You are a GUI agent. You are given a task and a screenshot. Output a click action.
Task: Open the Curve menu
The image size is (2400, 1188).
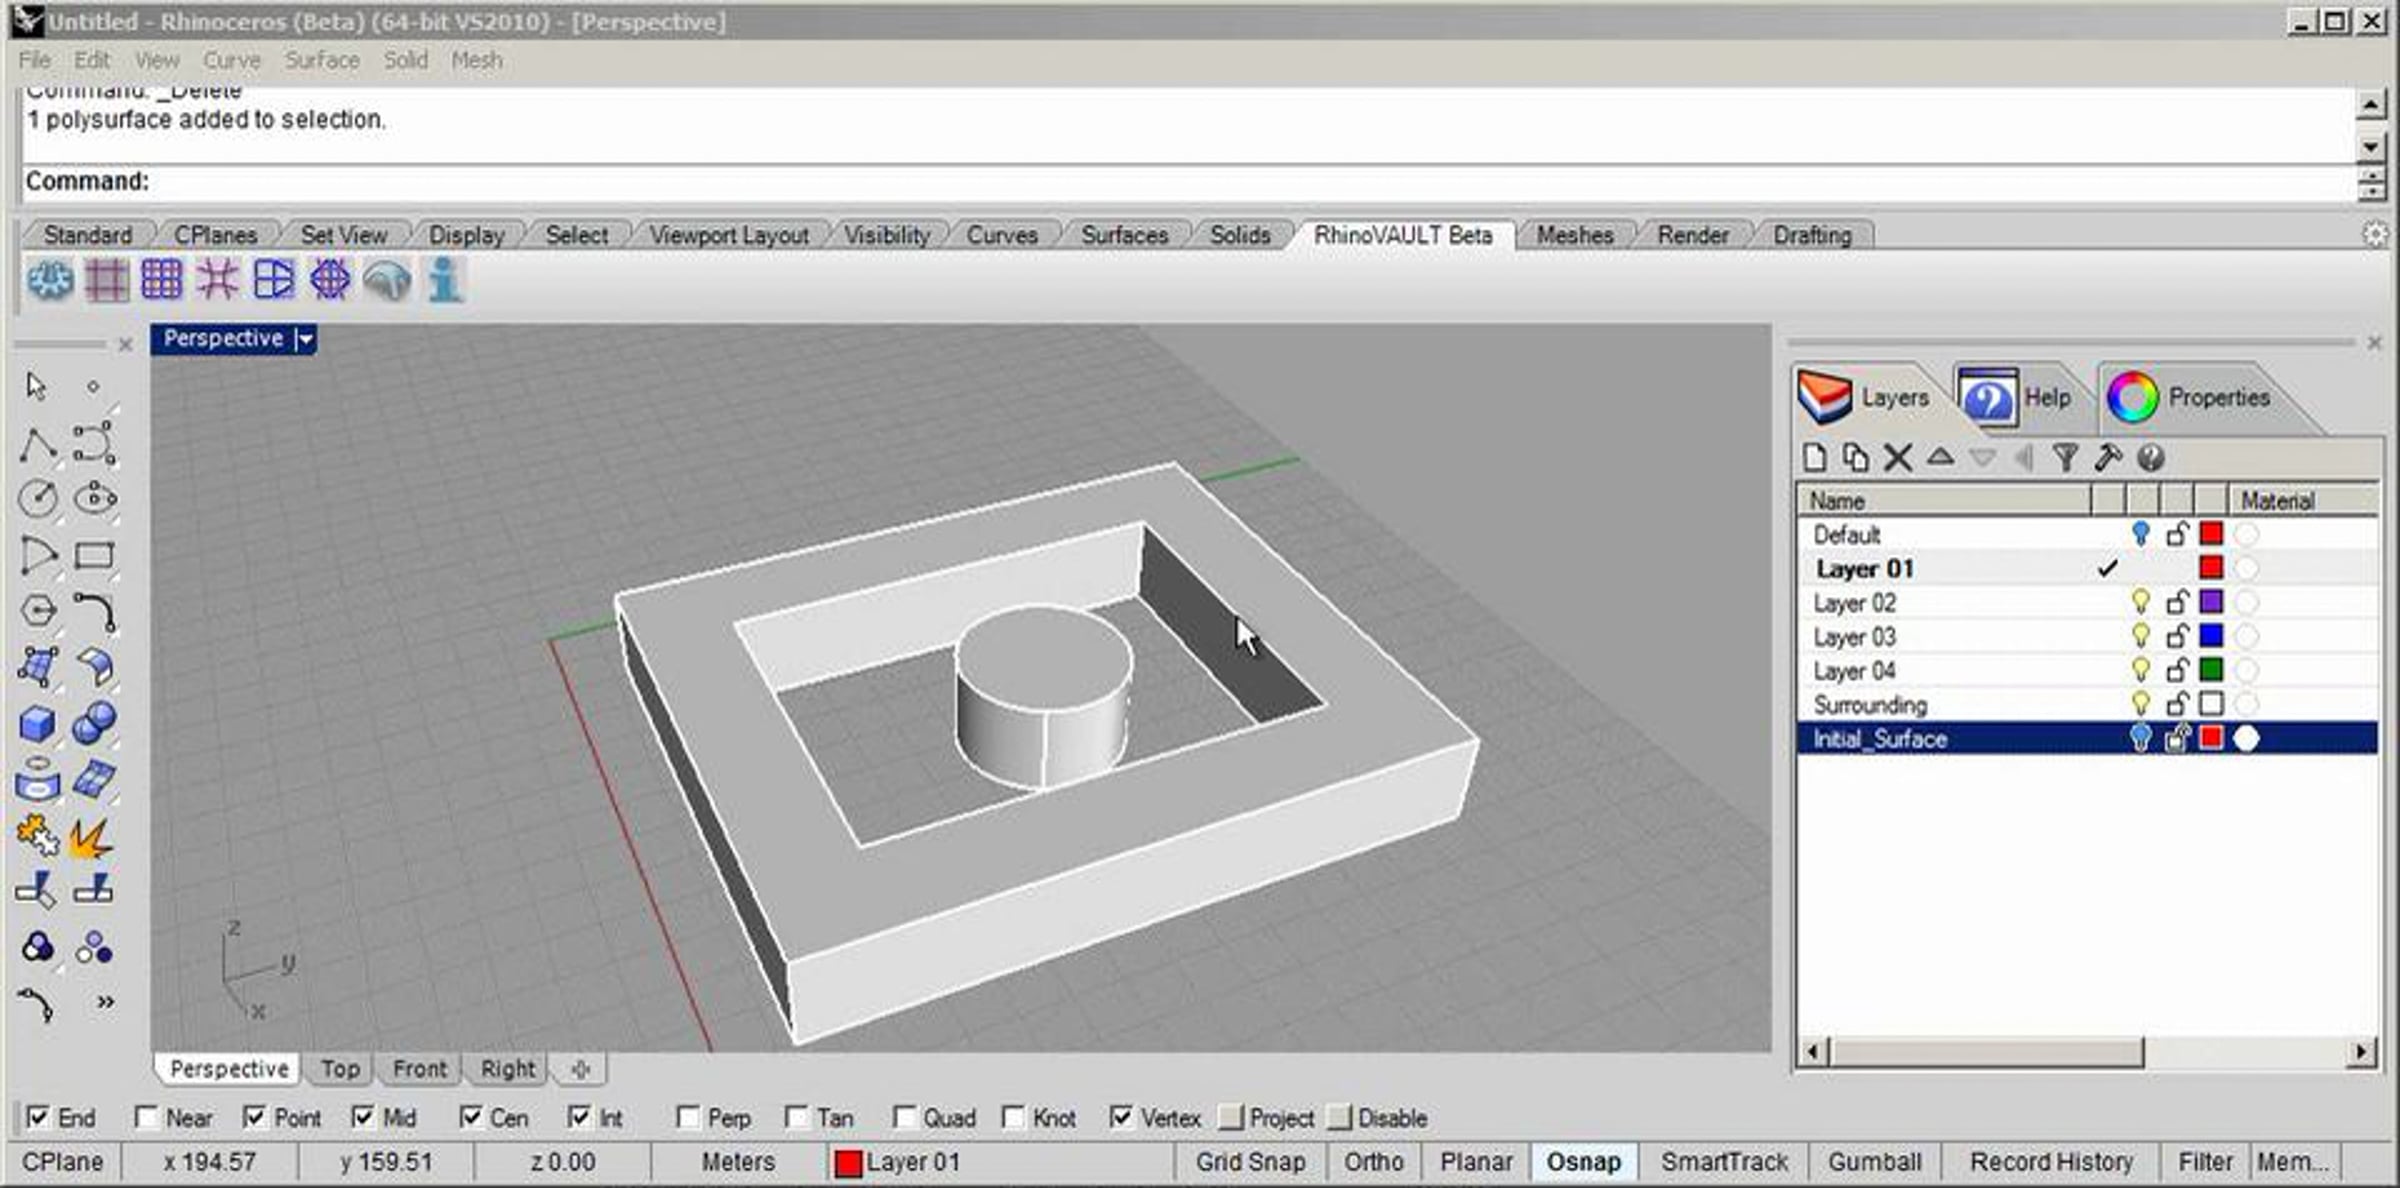point(231,60)
